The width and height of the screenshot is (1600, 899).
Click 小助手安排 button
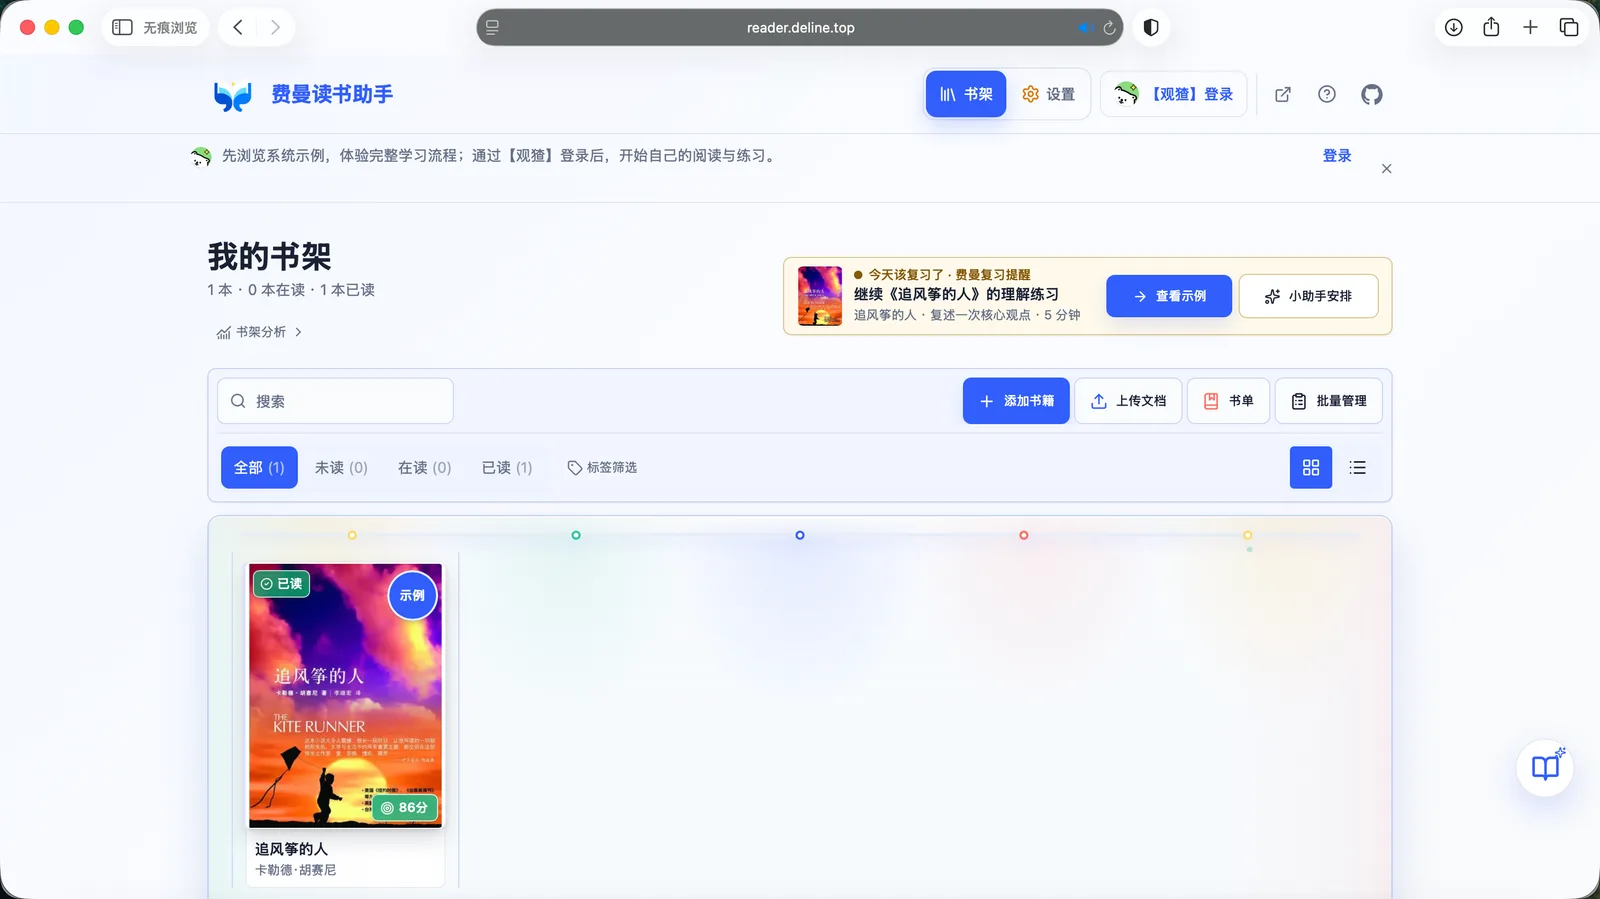tap(1308, 296)
